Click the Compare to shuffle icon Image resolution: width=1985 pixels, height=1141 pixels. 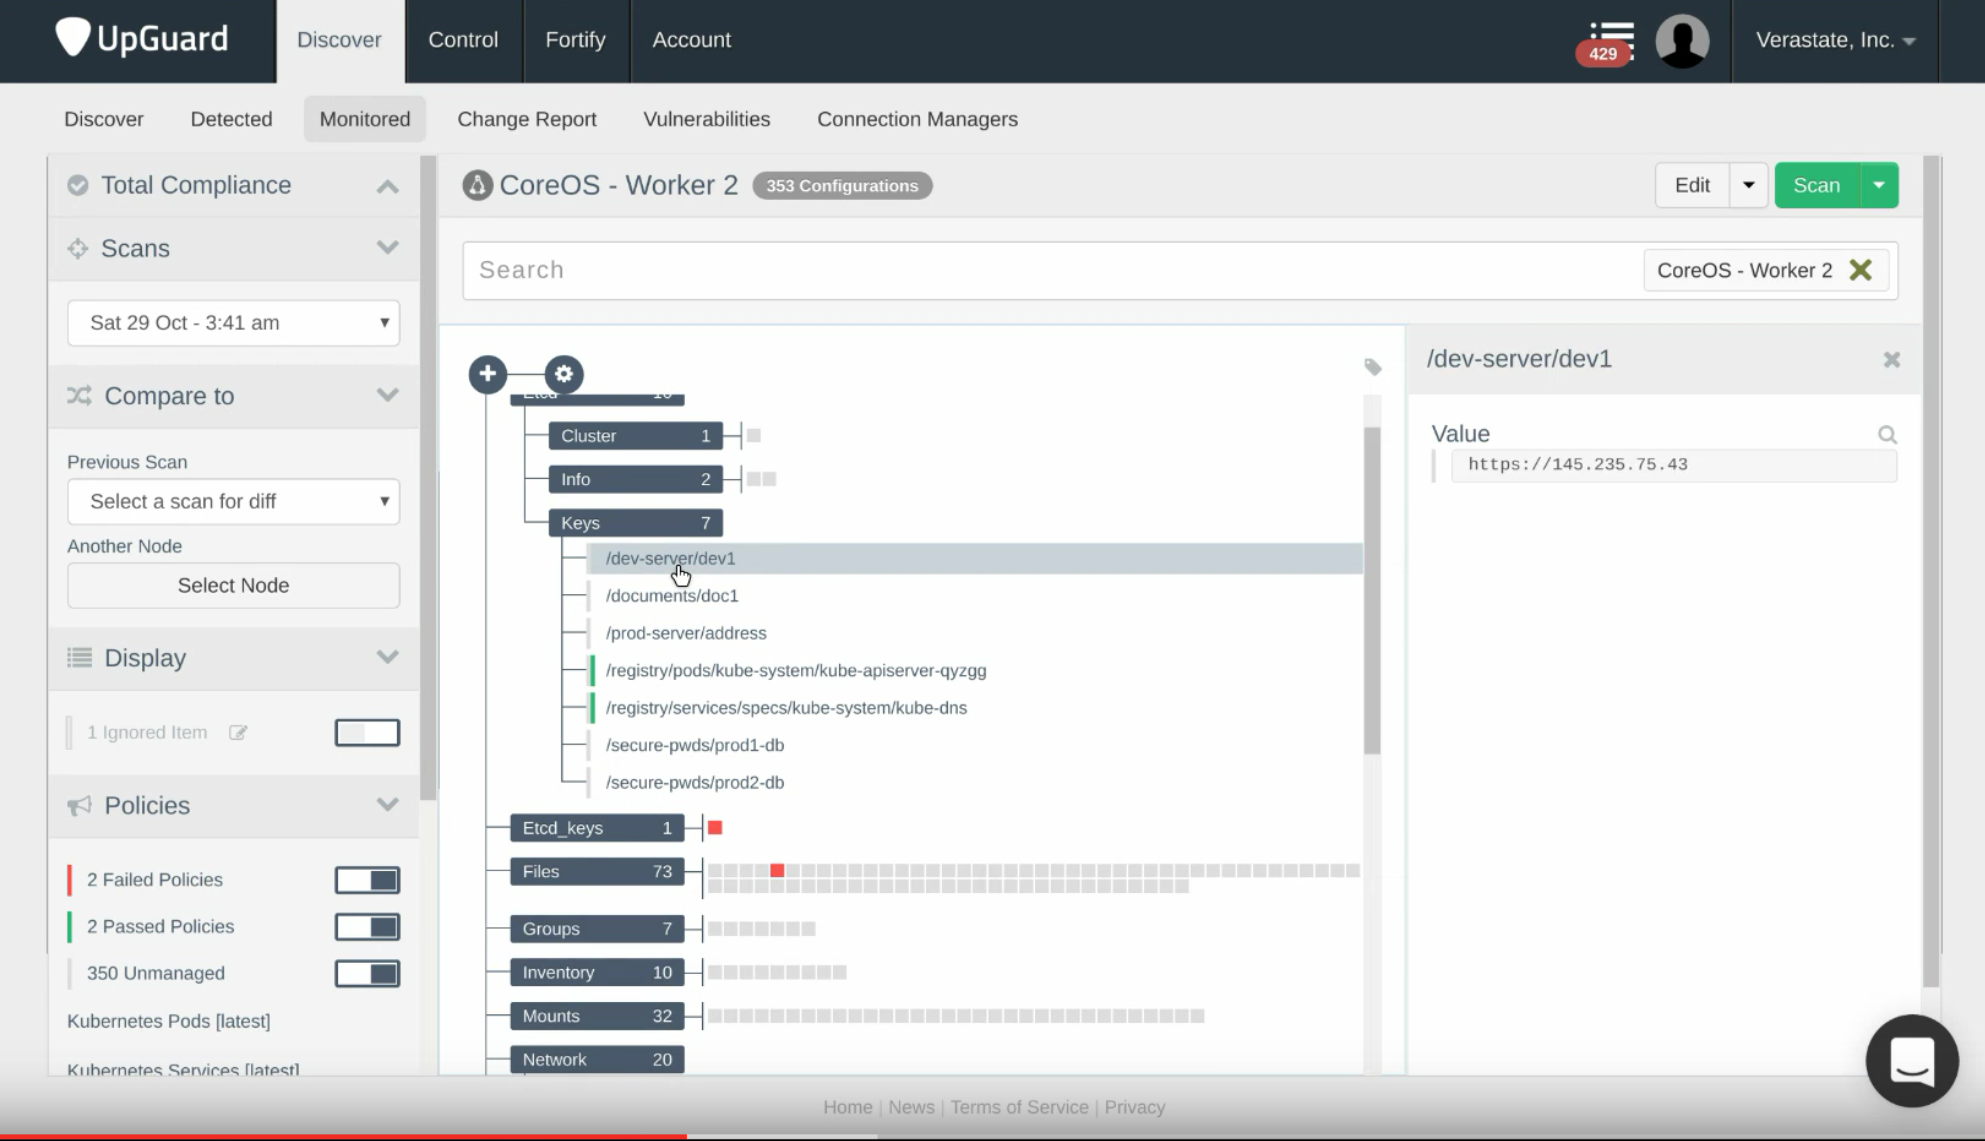[80, 395]
